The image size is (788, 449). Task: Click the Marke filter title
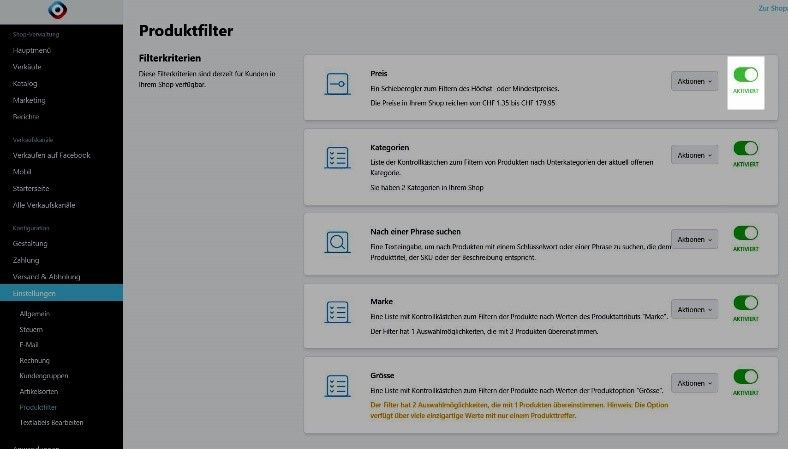click(x=381, y=302)
